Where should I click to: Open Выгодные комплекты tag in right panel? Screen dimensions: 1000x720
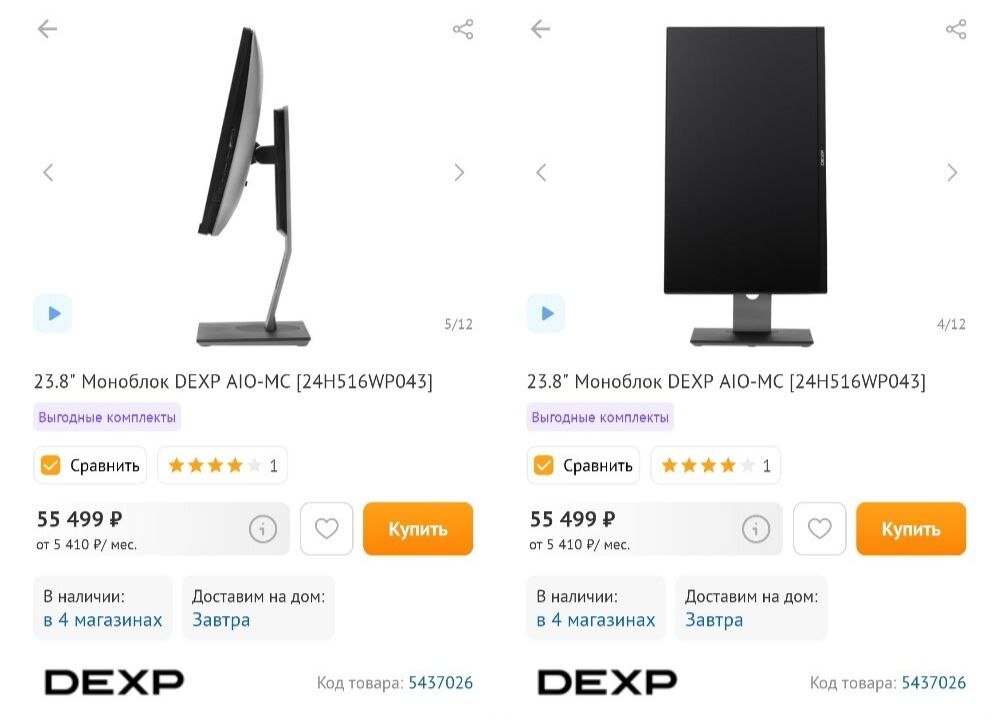600,417
